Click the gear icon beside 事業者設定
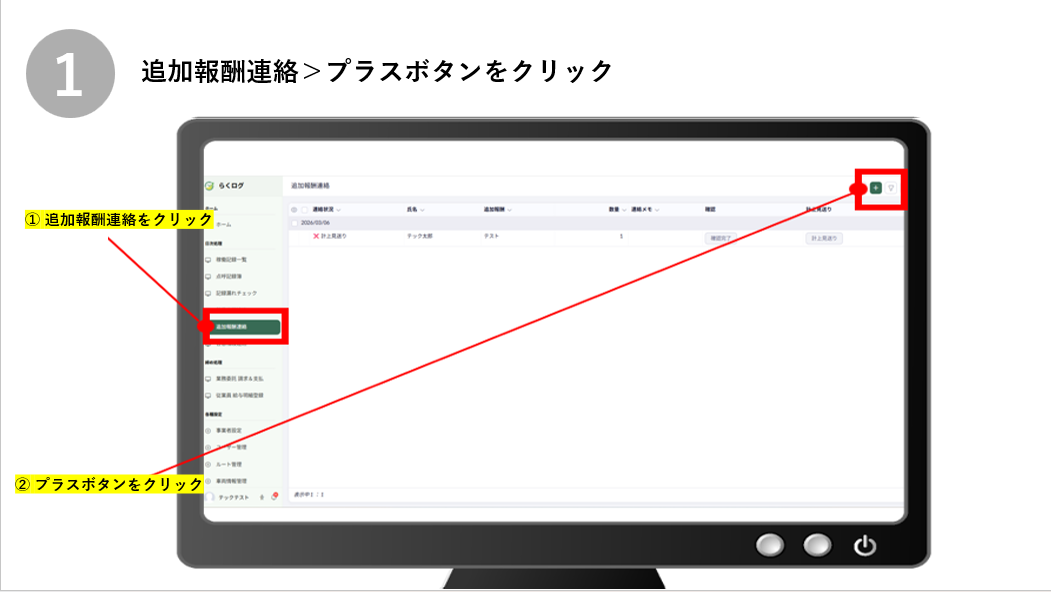1051x592 pixels. 209,430
